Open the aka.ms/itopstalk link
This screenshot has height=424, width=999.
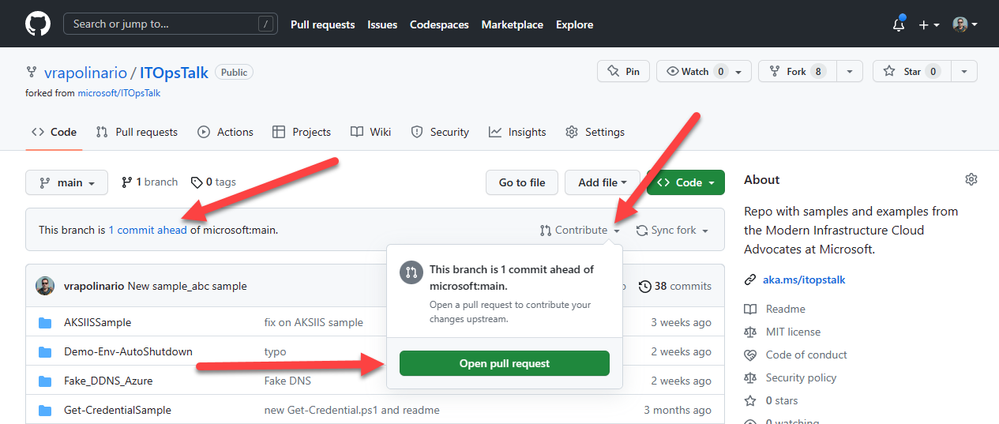coord(804,280)
